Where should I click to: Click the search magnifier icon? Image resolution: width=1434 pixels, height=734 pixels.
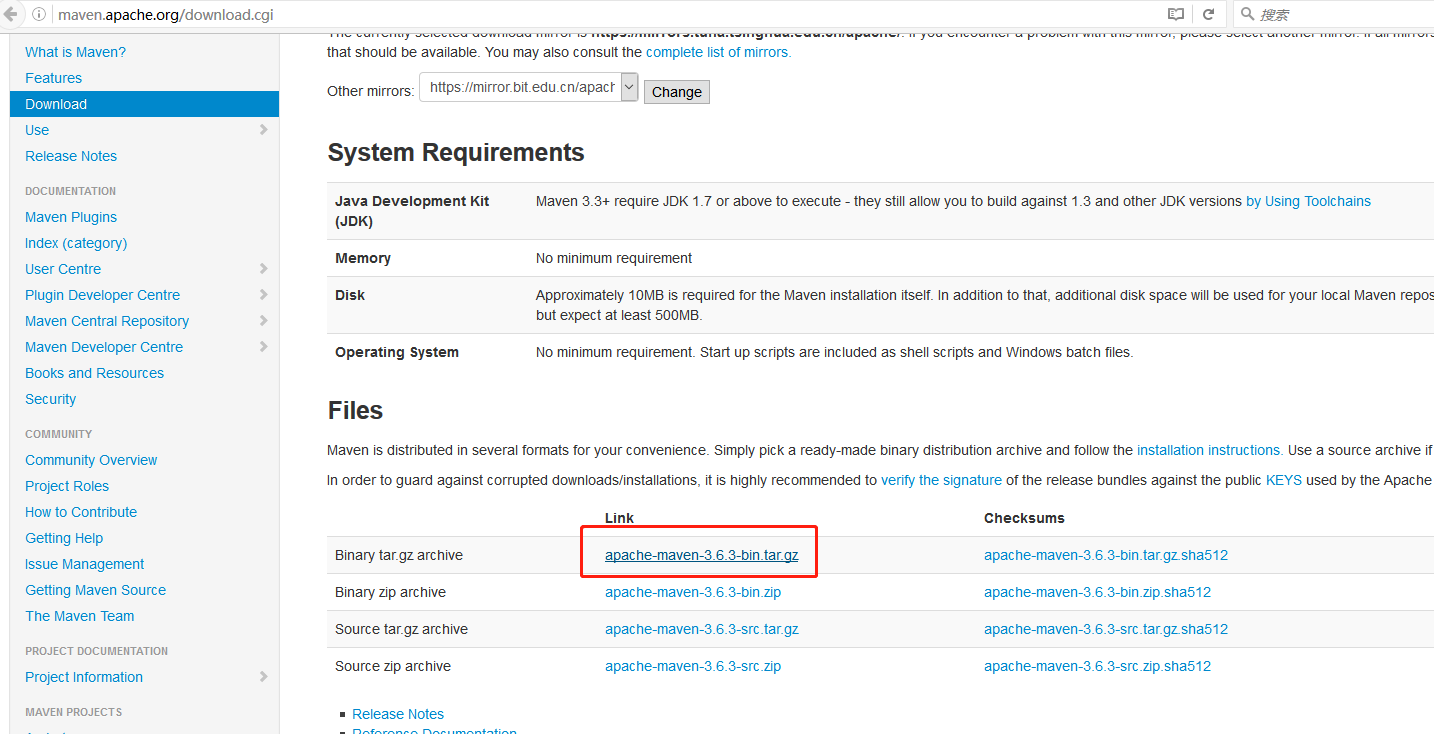1247,14
